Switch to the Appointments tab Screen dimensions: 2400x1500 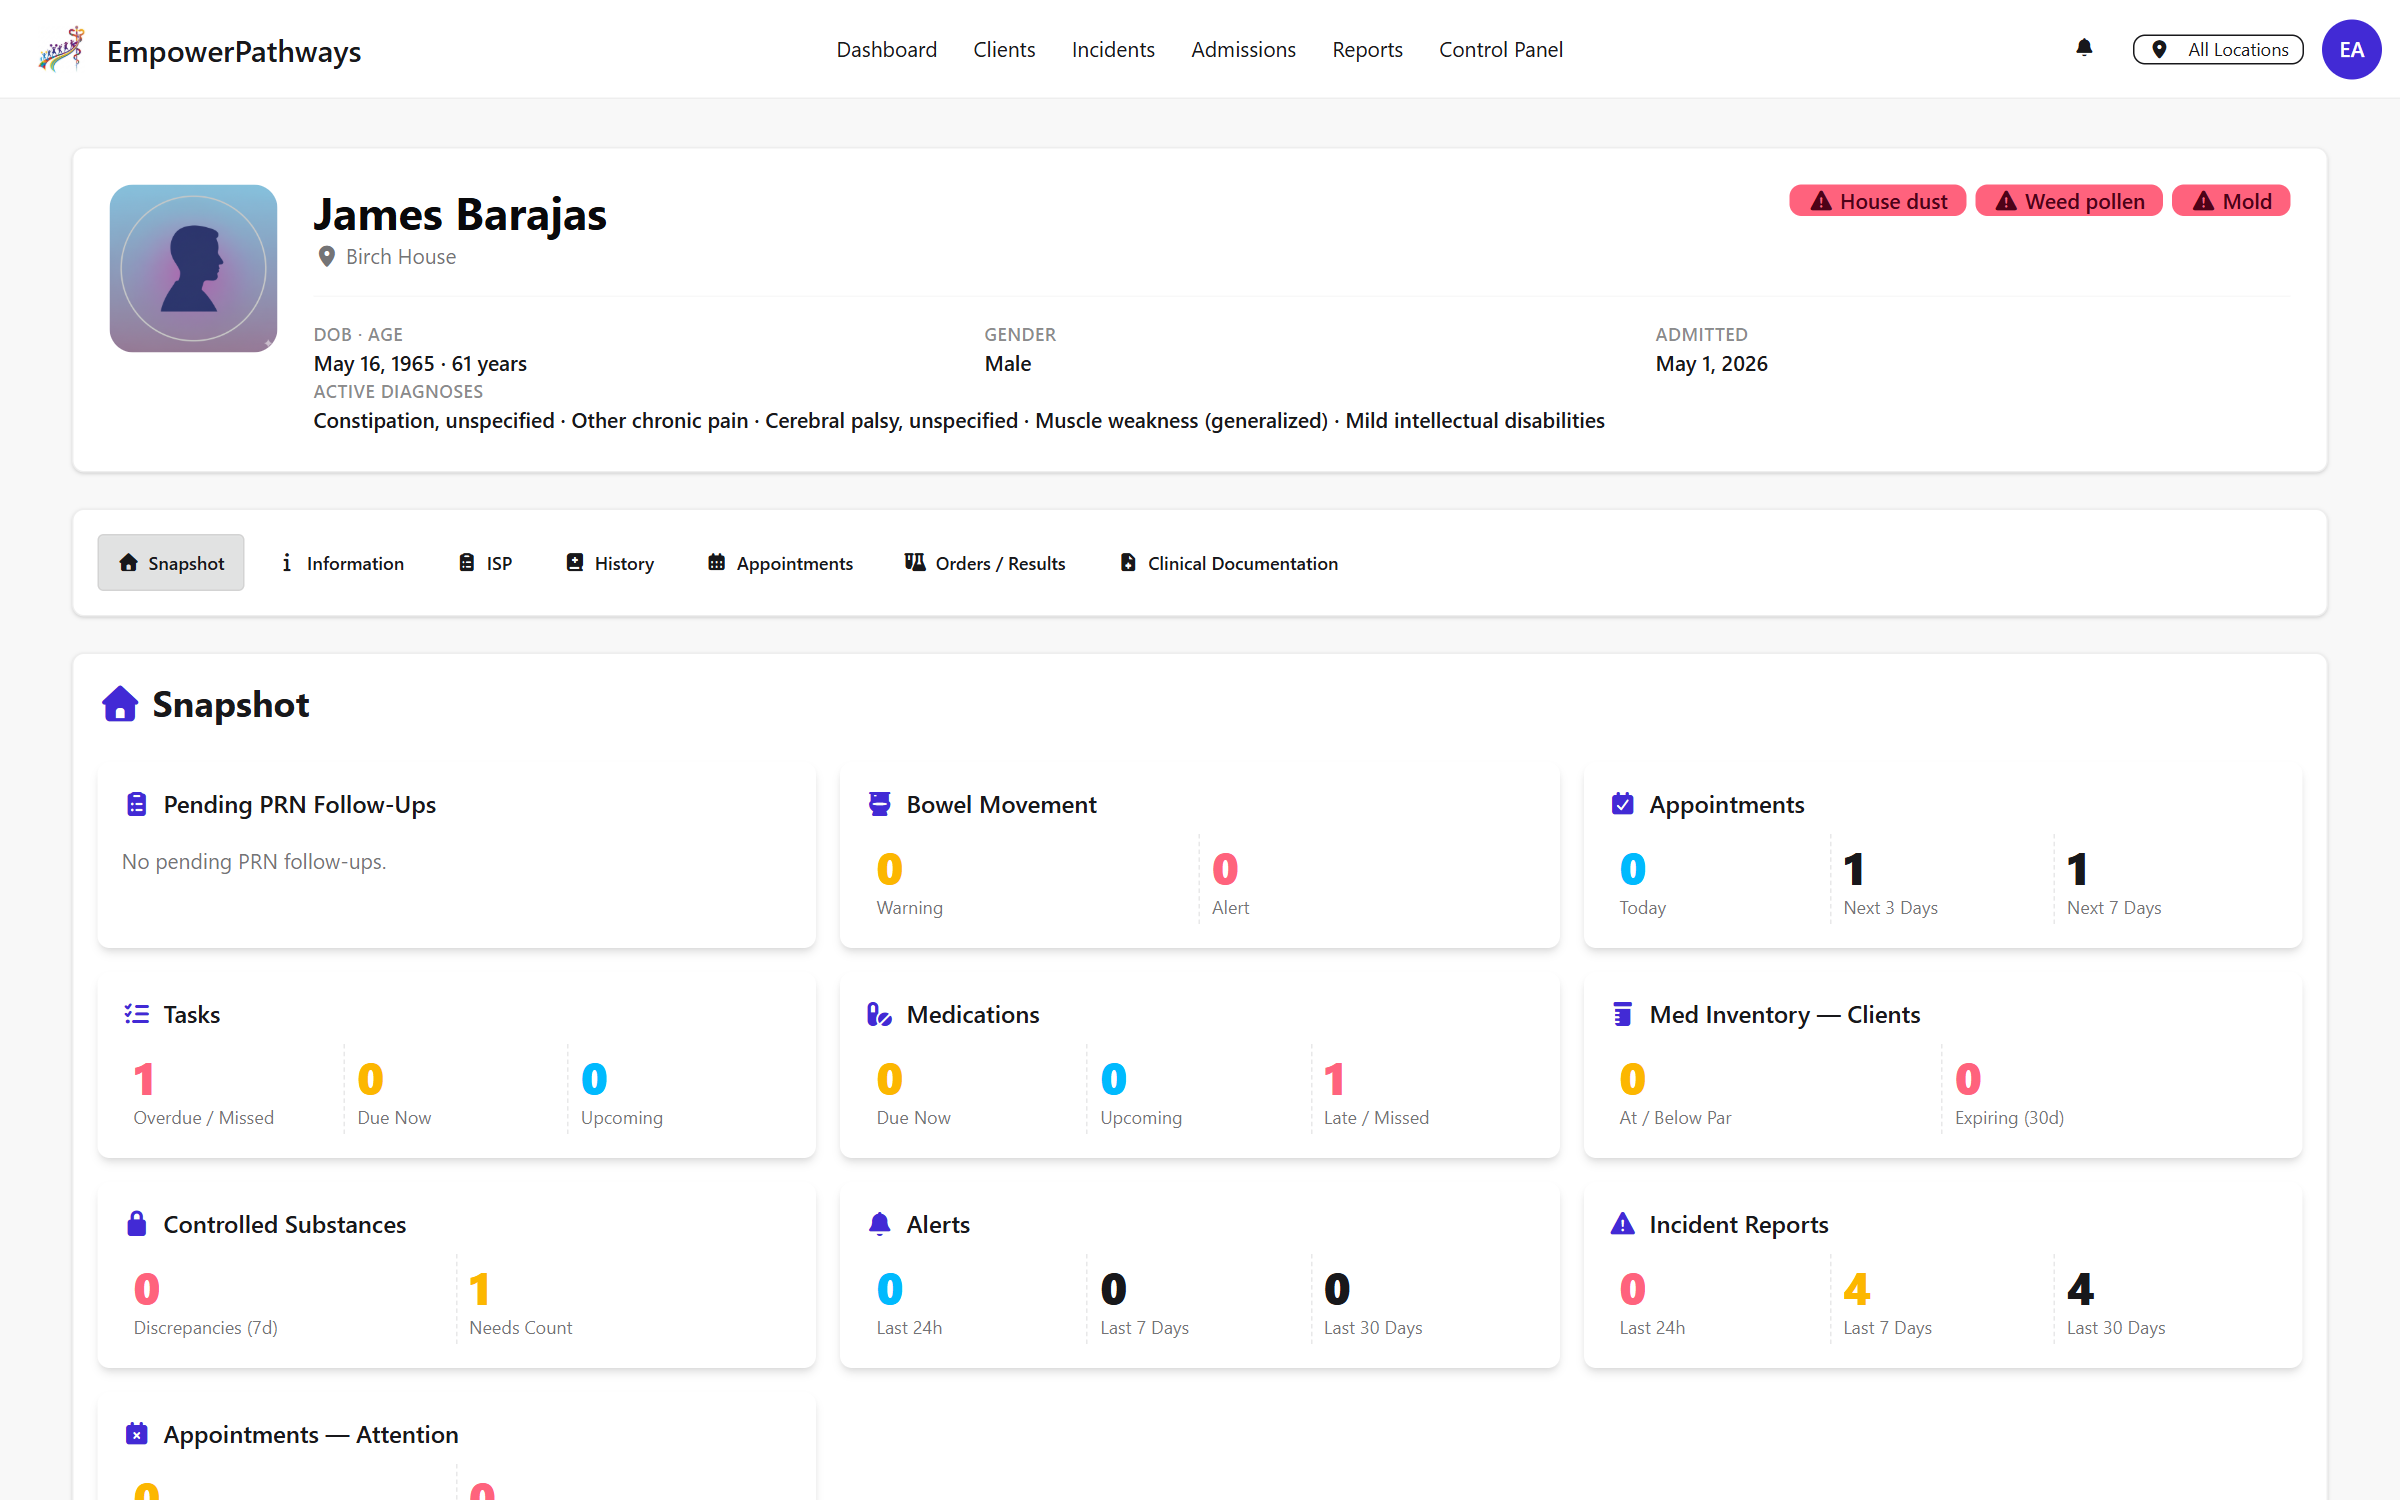click(x=780, y=563)
